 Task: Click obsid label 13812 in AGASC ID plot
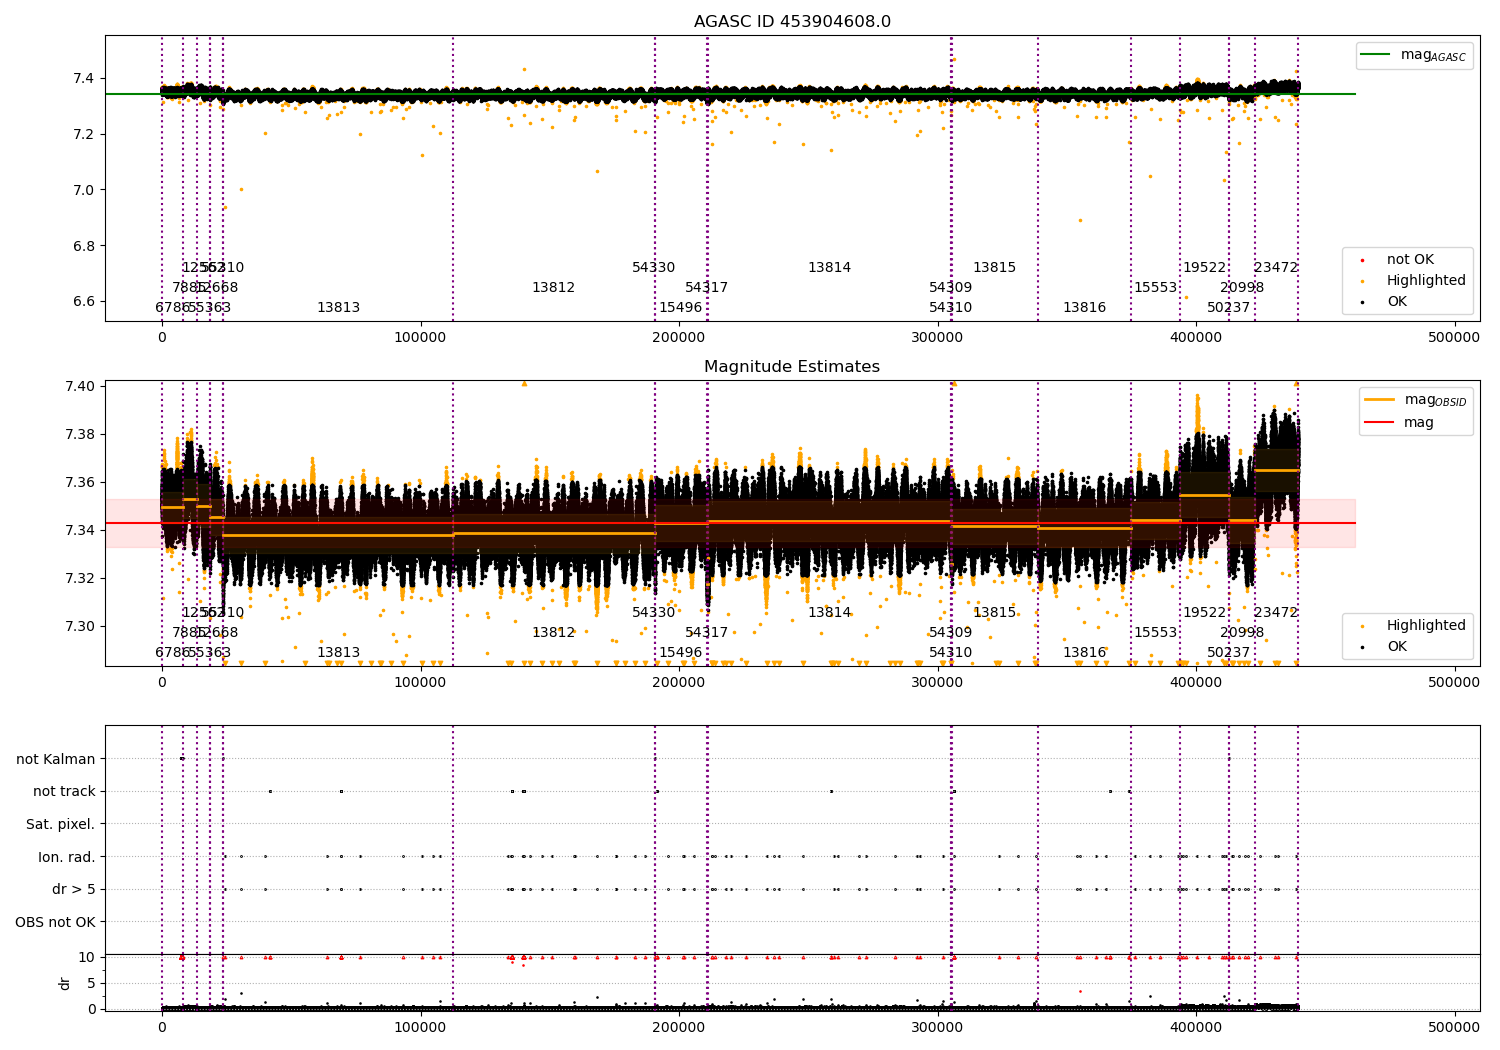tap(553, 288)
